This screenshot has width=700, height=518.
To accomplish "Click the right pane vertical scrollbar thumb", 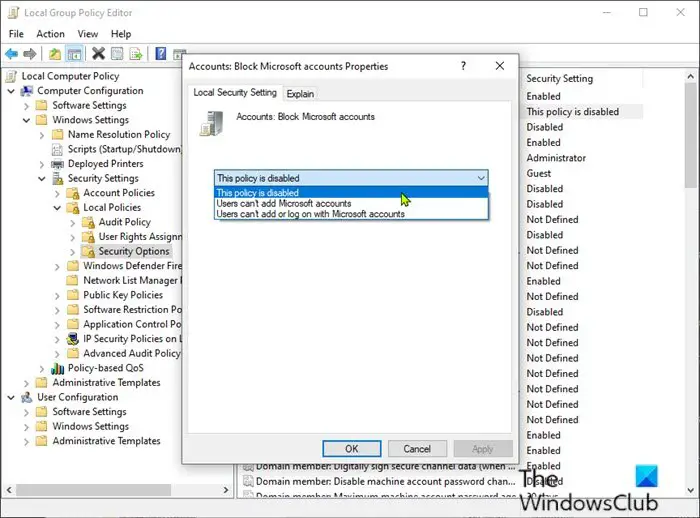I will (x=691, y=136).
